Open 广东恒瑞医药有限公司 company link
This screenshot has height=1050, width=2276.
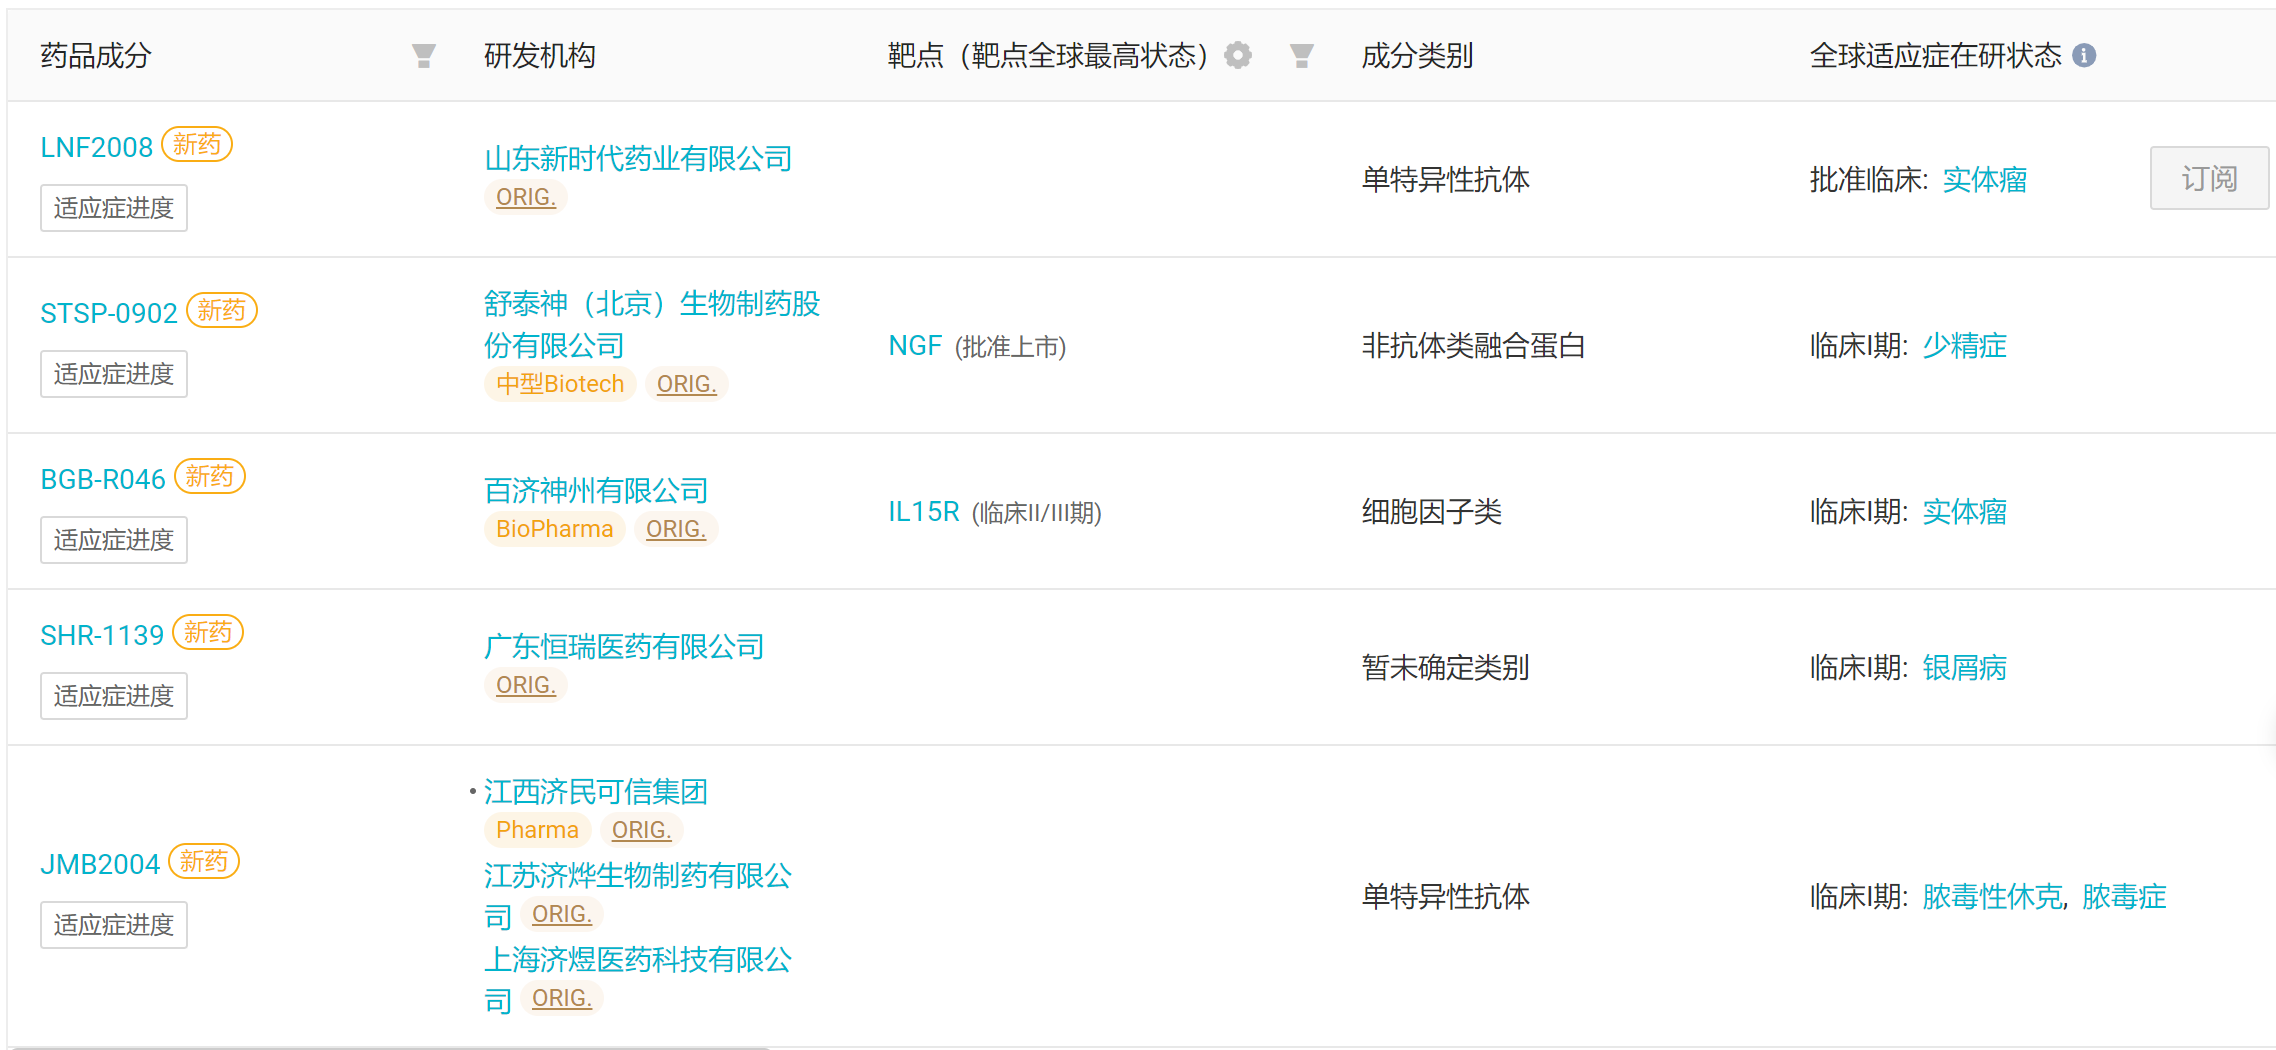click(624, 646)
